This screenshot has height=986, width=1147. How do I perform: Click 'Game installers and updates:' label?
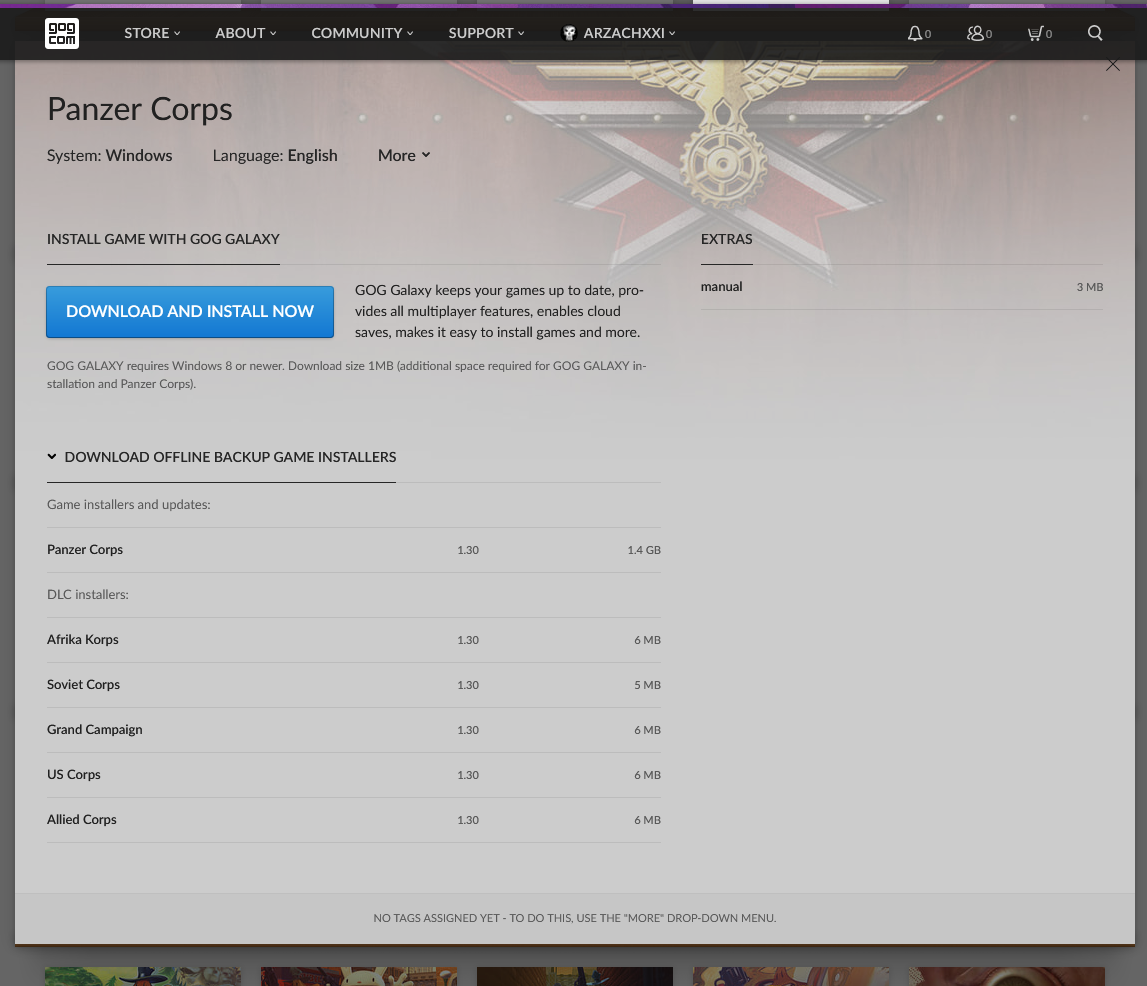129,505
